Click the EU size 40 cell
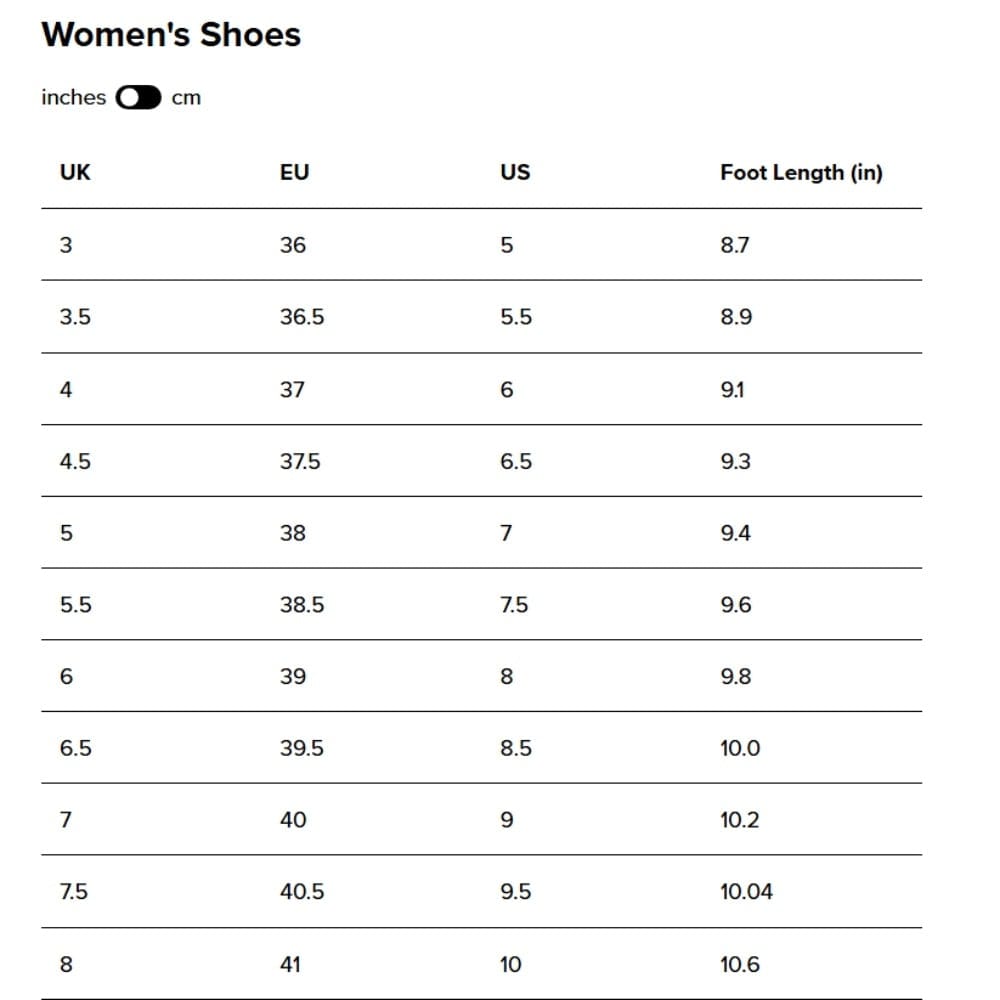1000x1000 pixels. tap(293, 820)
